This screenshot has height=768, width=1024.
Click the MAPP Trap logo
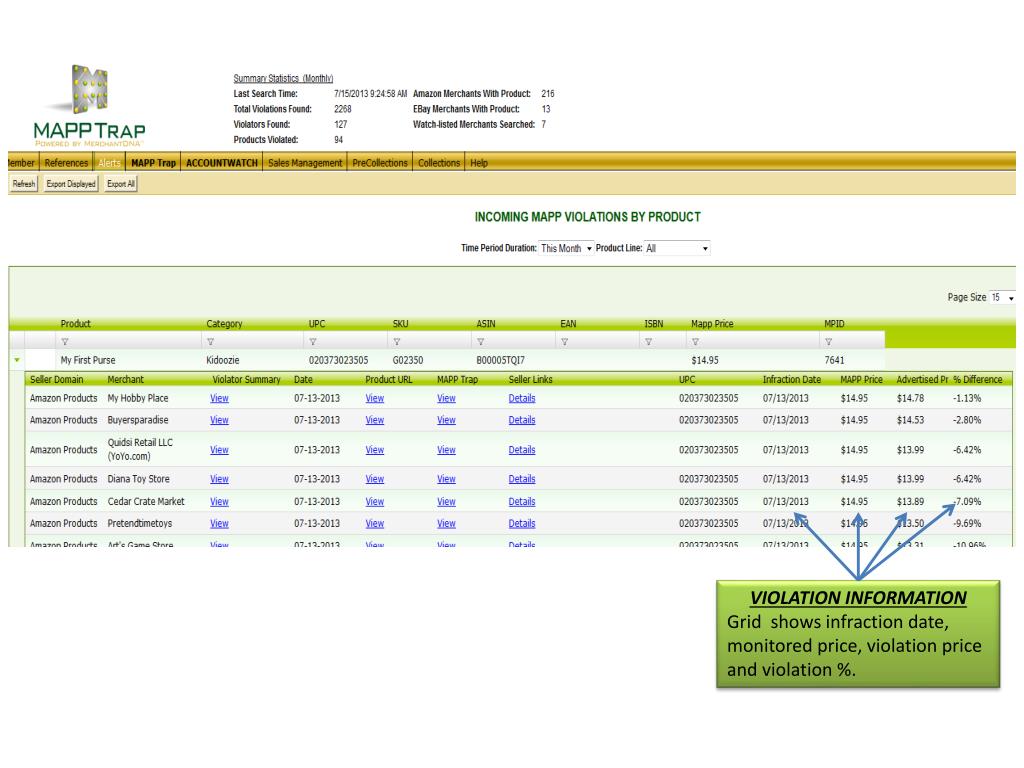pyautogui.click(x=89, y=106)
